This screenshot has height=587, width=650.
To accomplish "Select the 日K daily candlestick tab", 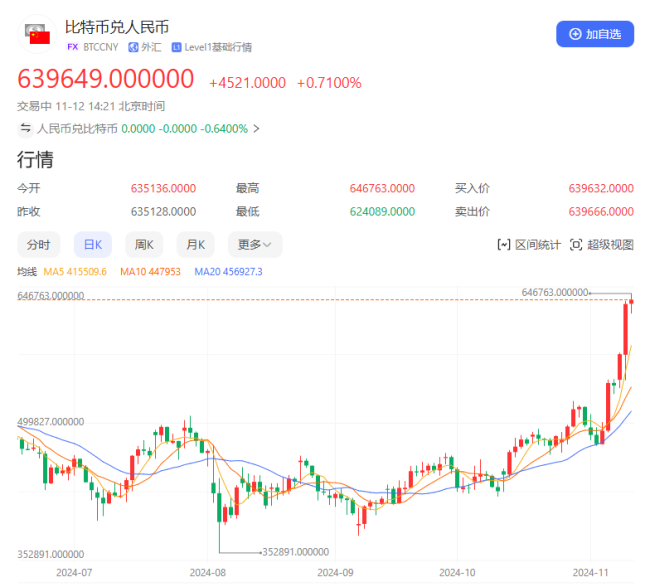I will pyautogui.click(x=93, y=245).
